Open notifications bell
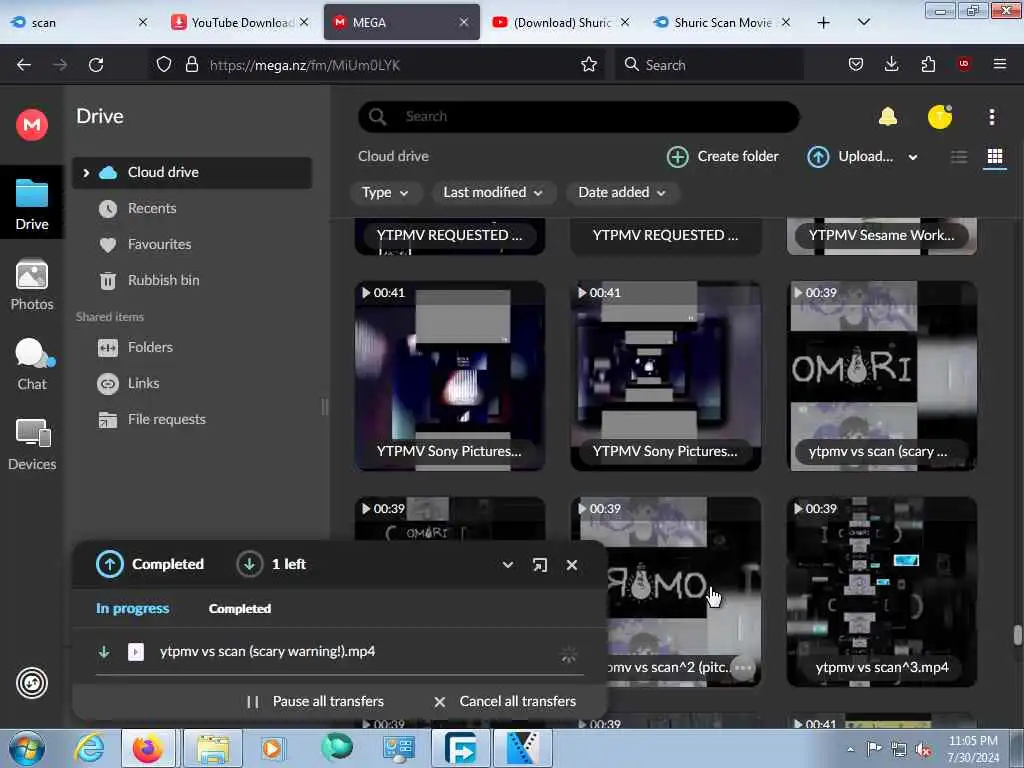The width and height of the screenshot is (1024, 768). [x=888, y=117]
